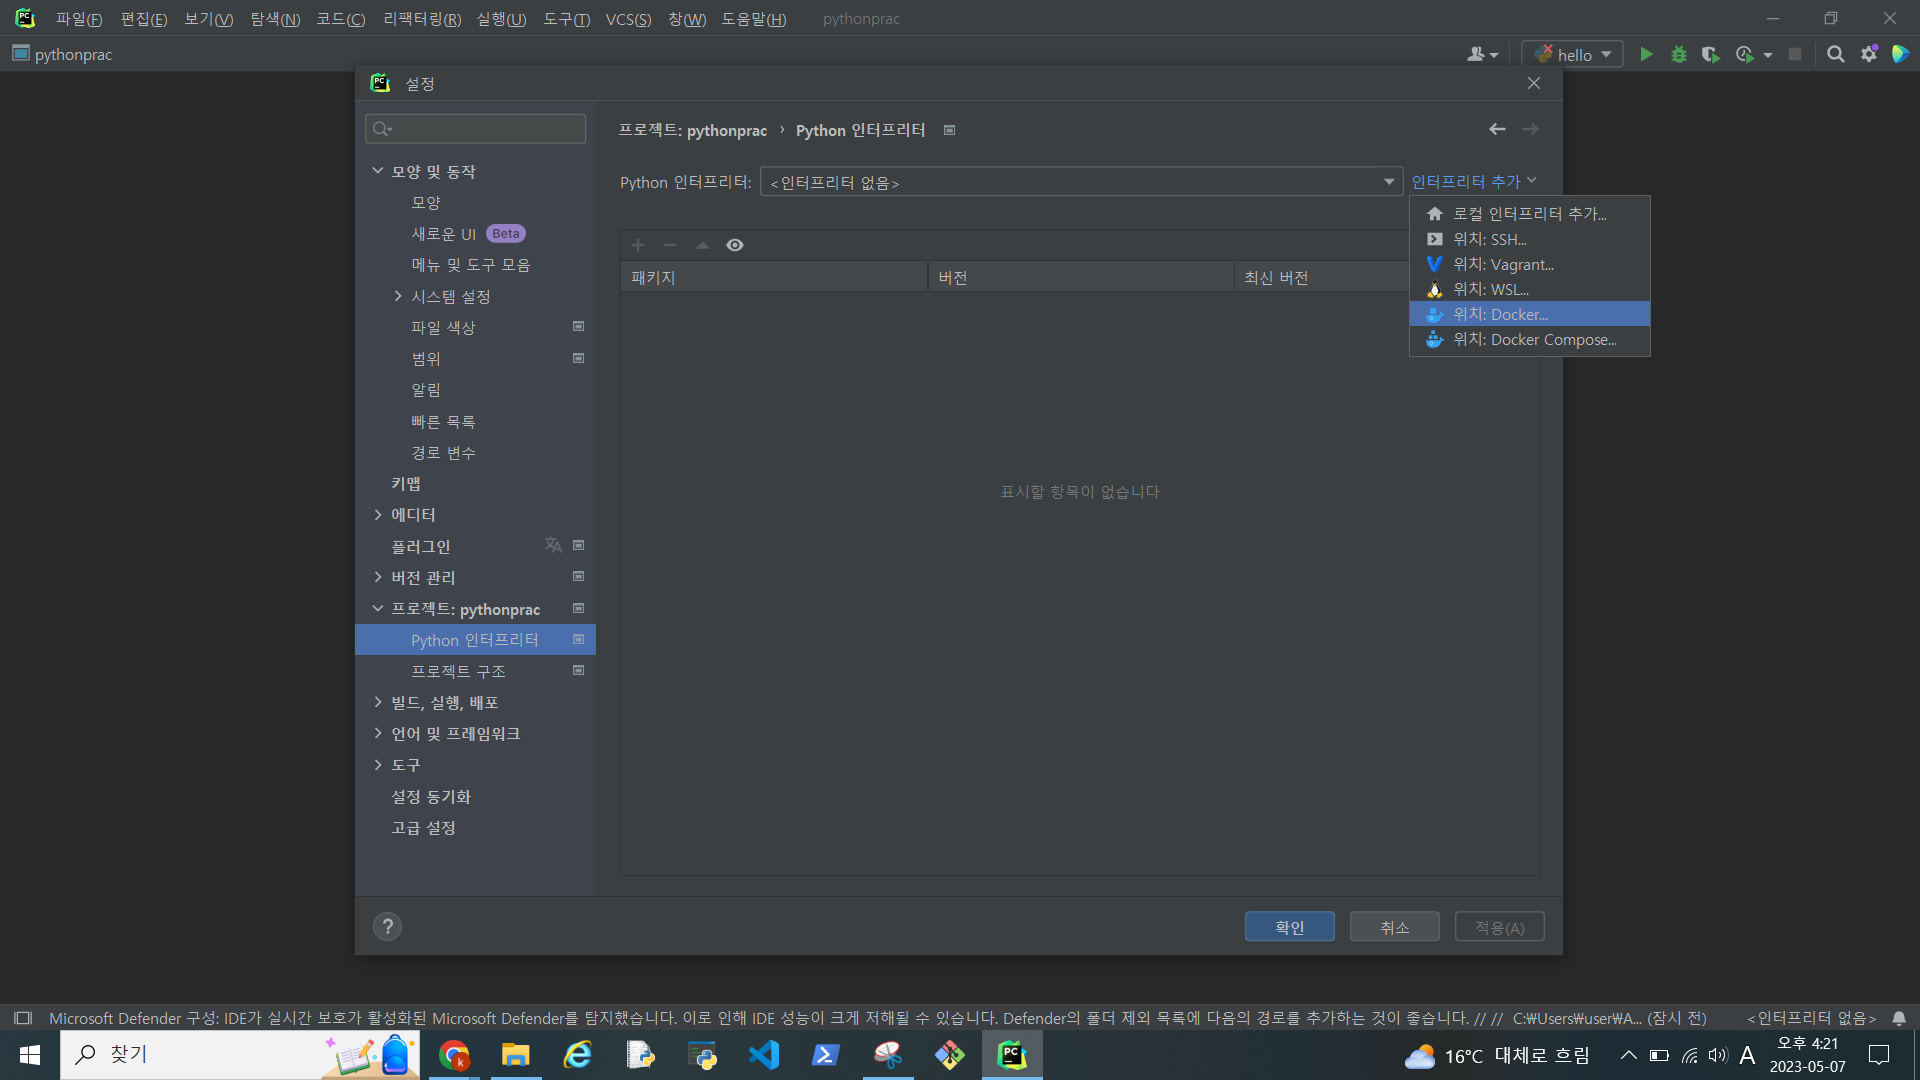Click the project-level marker icon beside the breadcrumb
Viewport: 1920px width, 1080px height.
click(x=949, y=130)
